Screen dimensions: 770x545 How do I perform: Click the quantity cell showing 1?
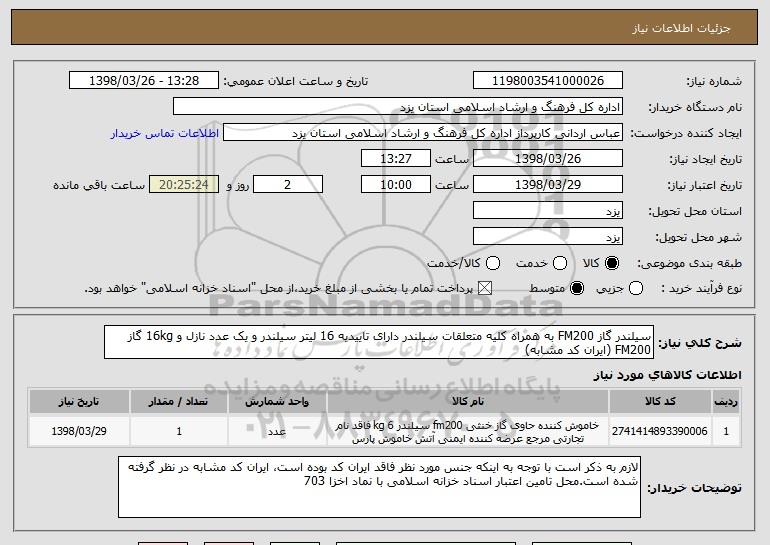tap(179, 431)
